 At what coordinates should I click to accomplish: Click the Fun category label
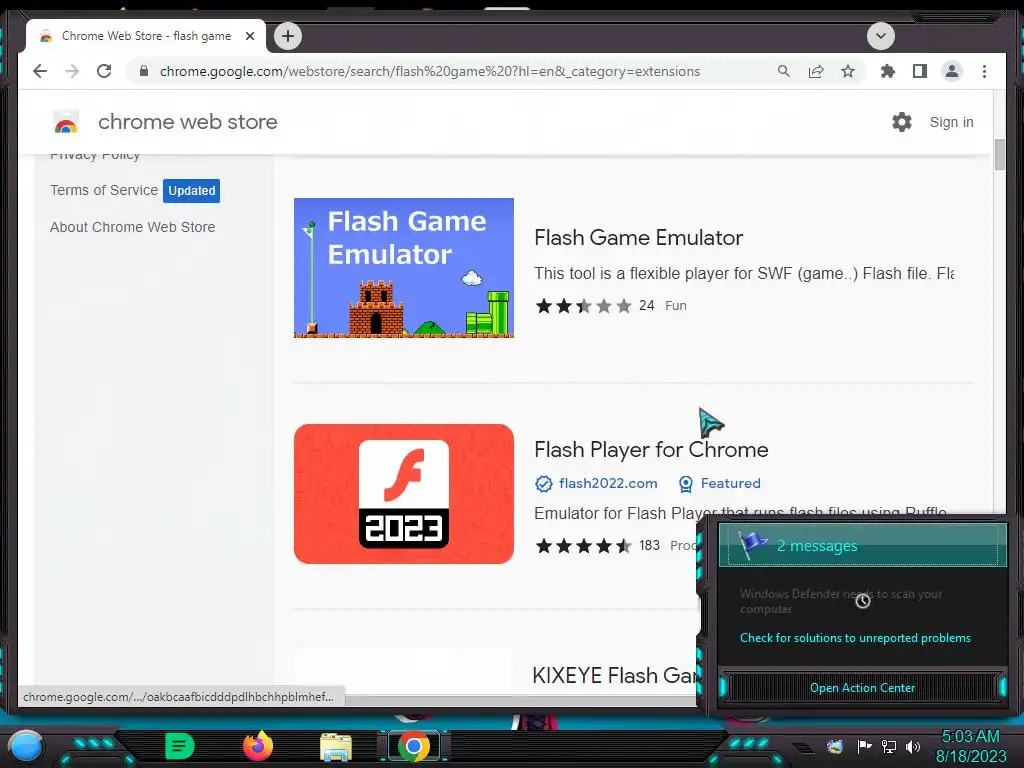675,306
